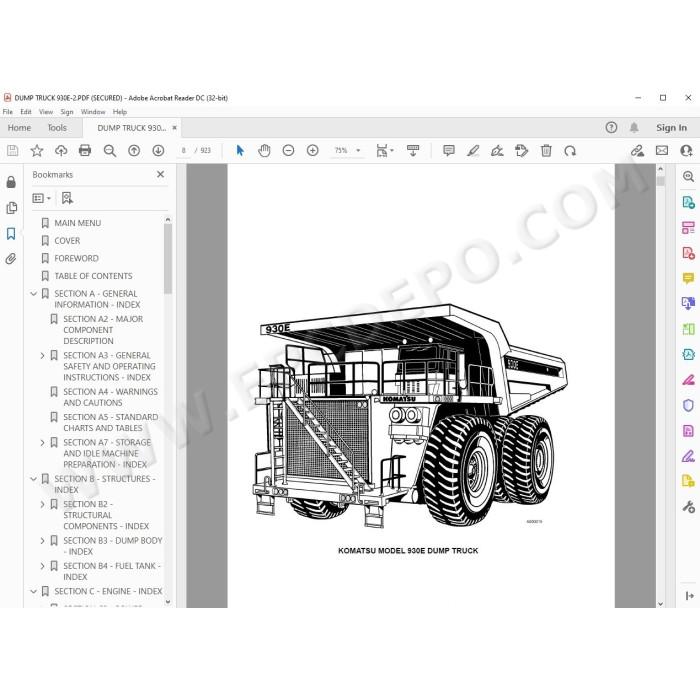Open the File menu
The height and width of the screenshot is (700, 700).
pos(8,112)
